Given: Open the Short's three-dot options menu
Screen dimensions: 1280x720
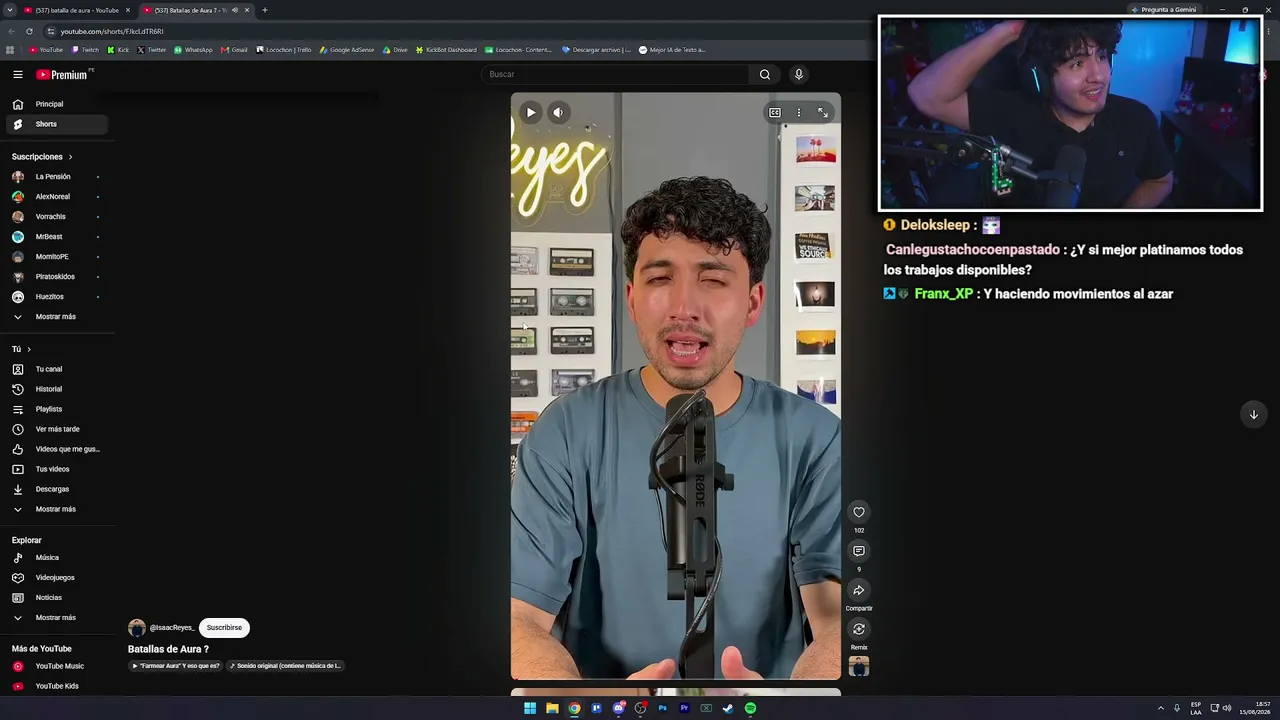Looking at the screenshot, I should 798,113.
